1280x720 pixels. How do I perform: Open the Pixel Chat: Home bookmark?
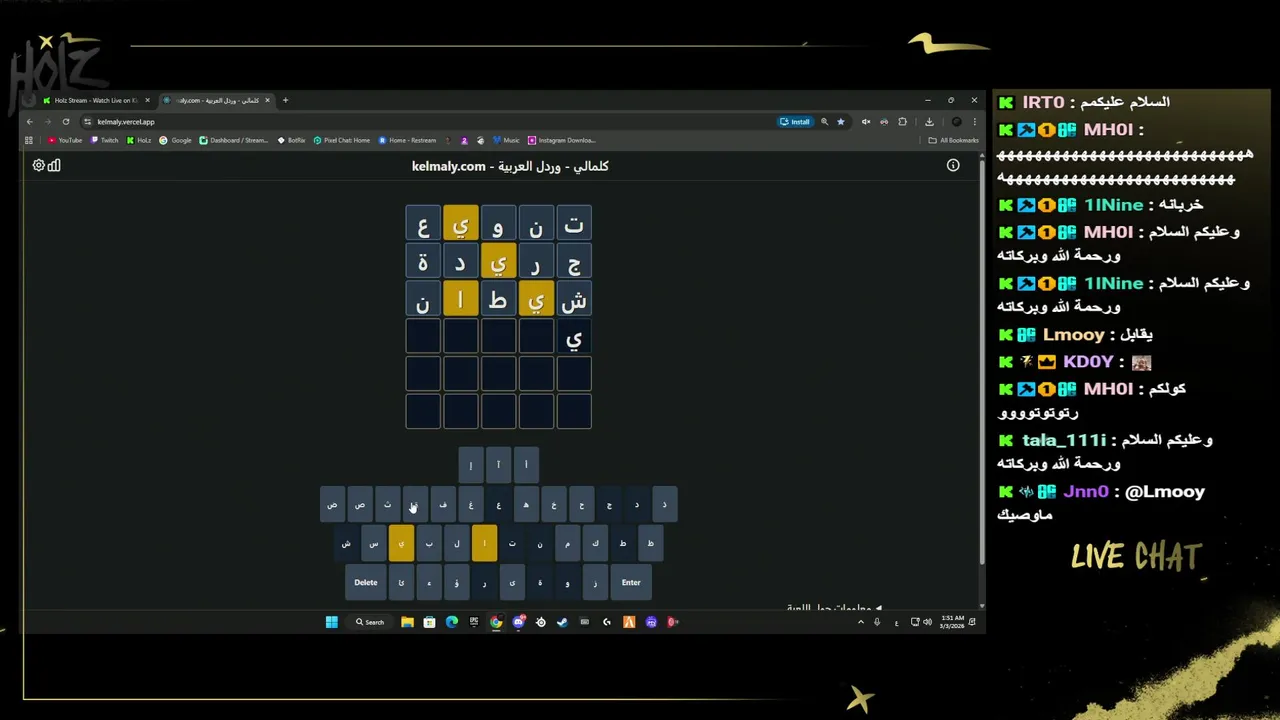coord(341,140)
